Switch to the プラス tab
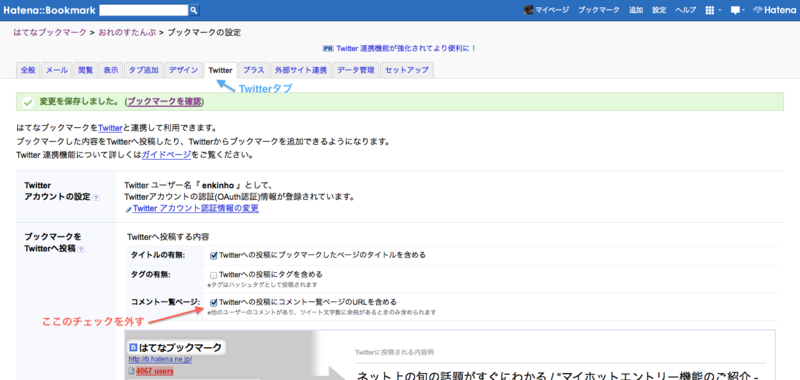The height and width of the screenshot is (380, 800). point(254,70)
